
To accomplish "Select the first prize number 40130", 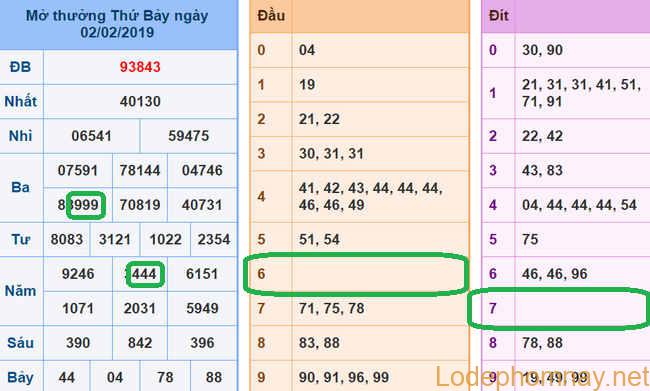I will [x=140, y=101].
